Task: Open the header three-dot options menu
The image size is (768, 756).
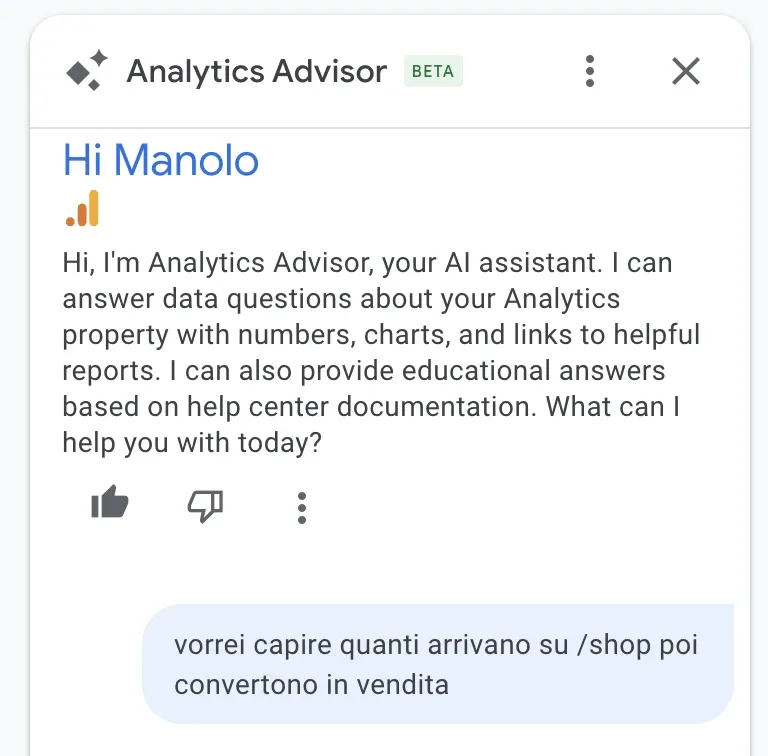Action: point(590,71)
